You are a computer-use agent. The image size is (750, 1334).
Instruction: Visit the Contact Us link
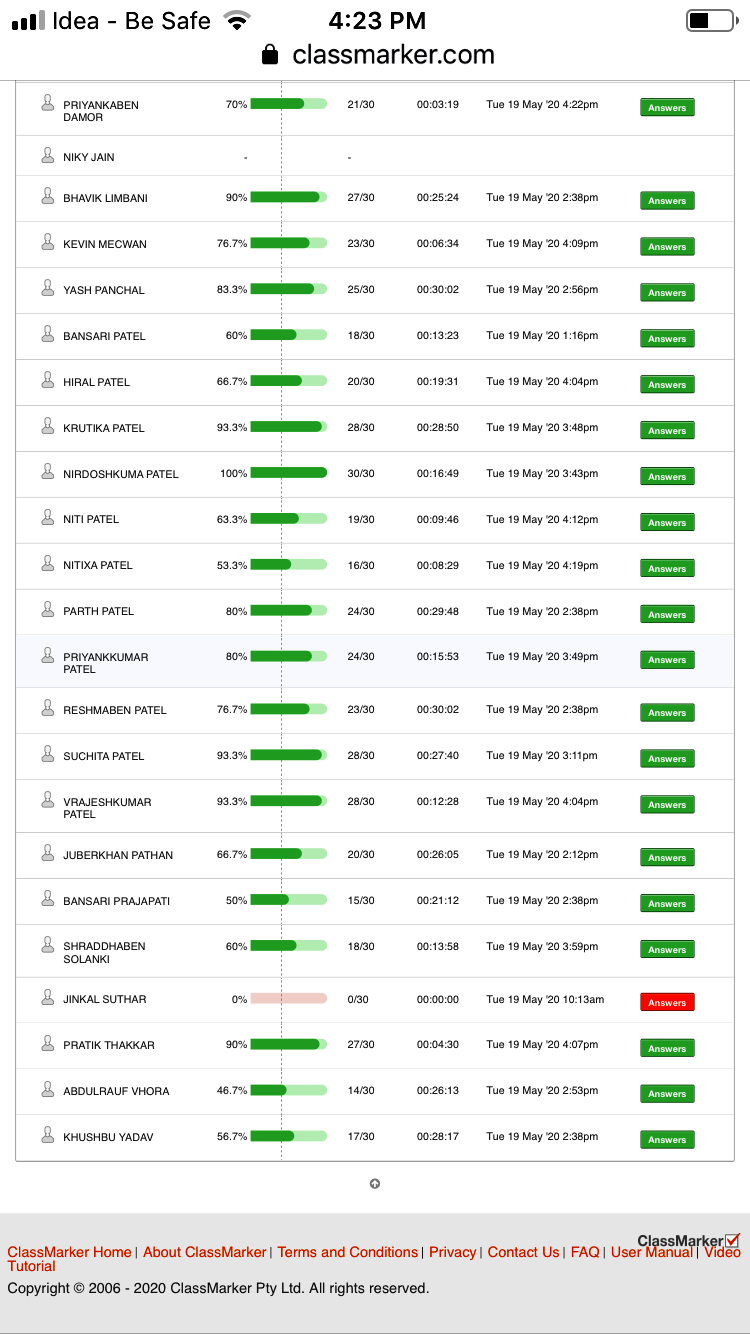[523, 1252]
